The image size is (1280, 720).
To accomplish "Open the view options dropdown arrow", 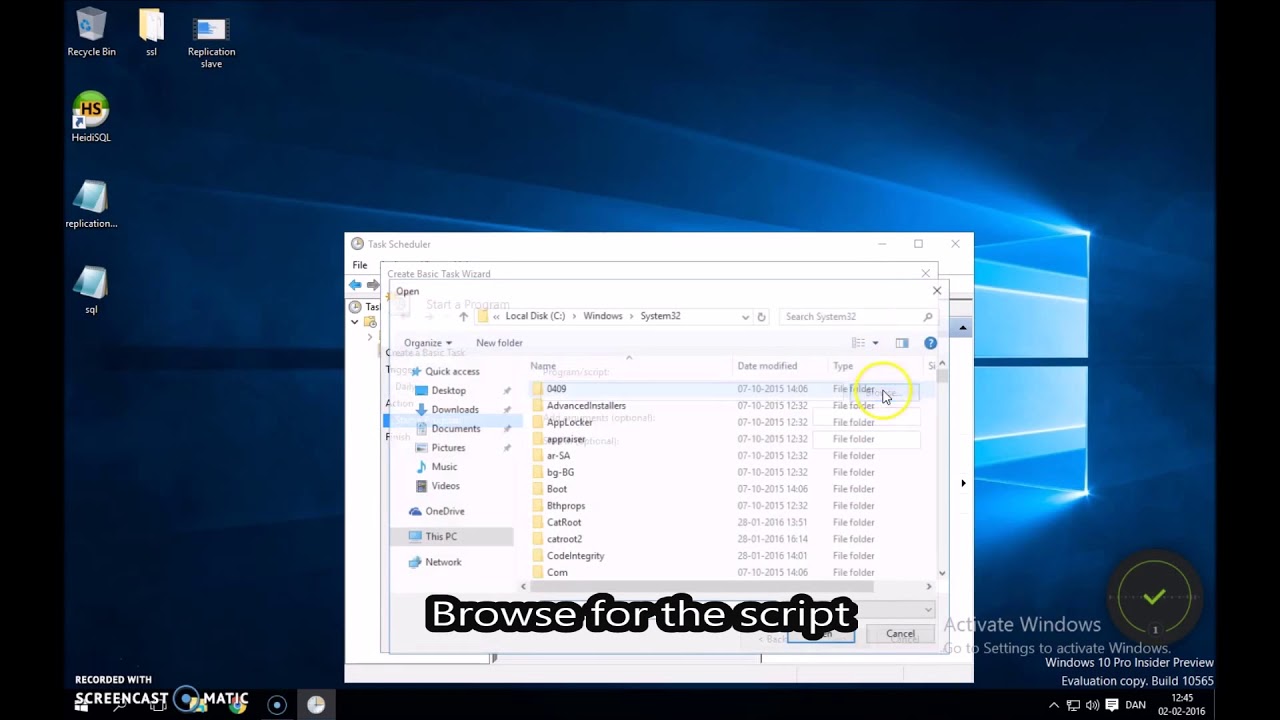I will point(875,343).
